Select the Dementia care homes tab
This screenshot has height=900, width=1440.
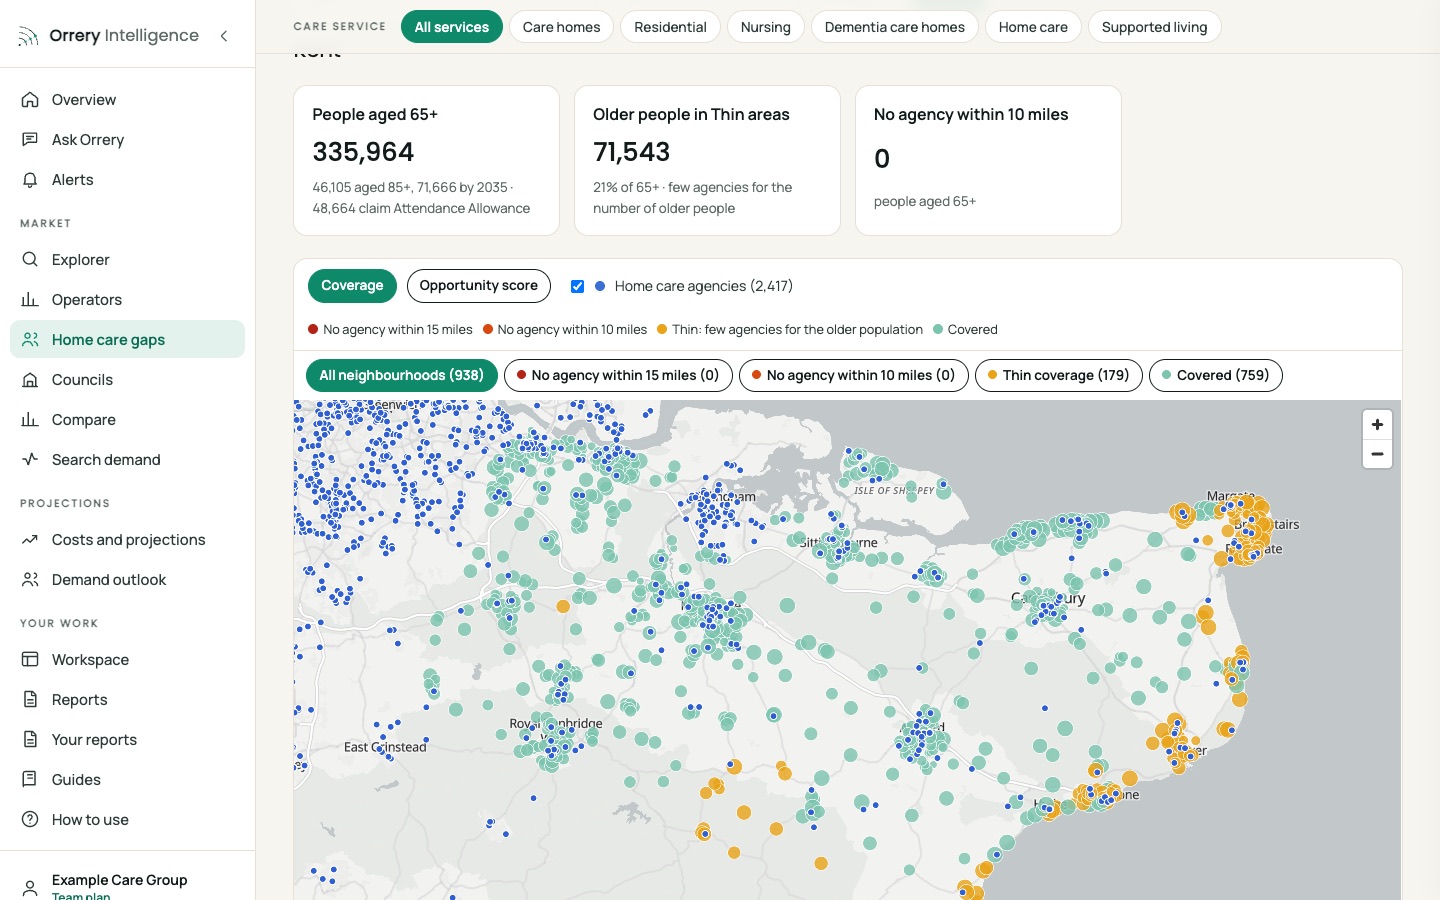coord(895,27)
